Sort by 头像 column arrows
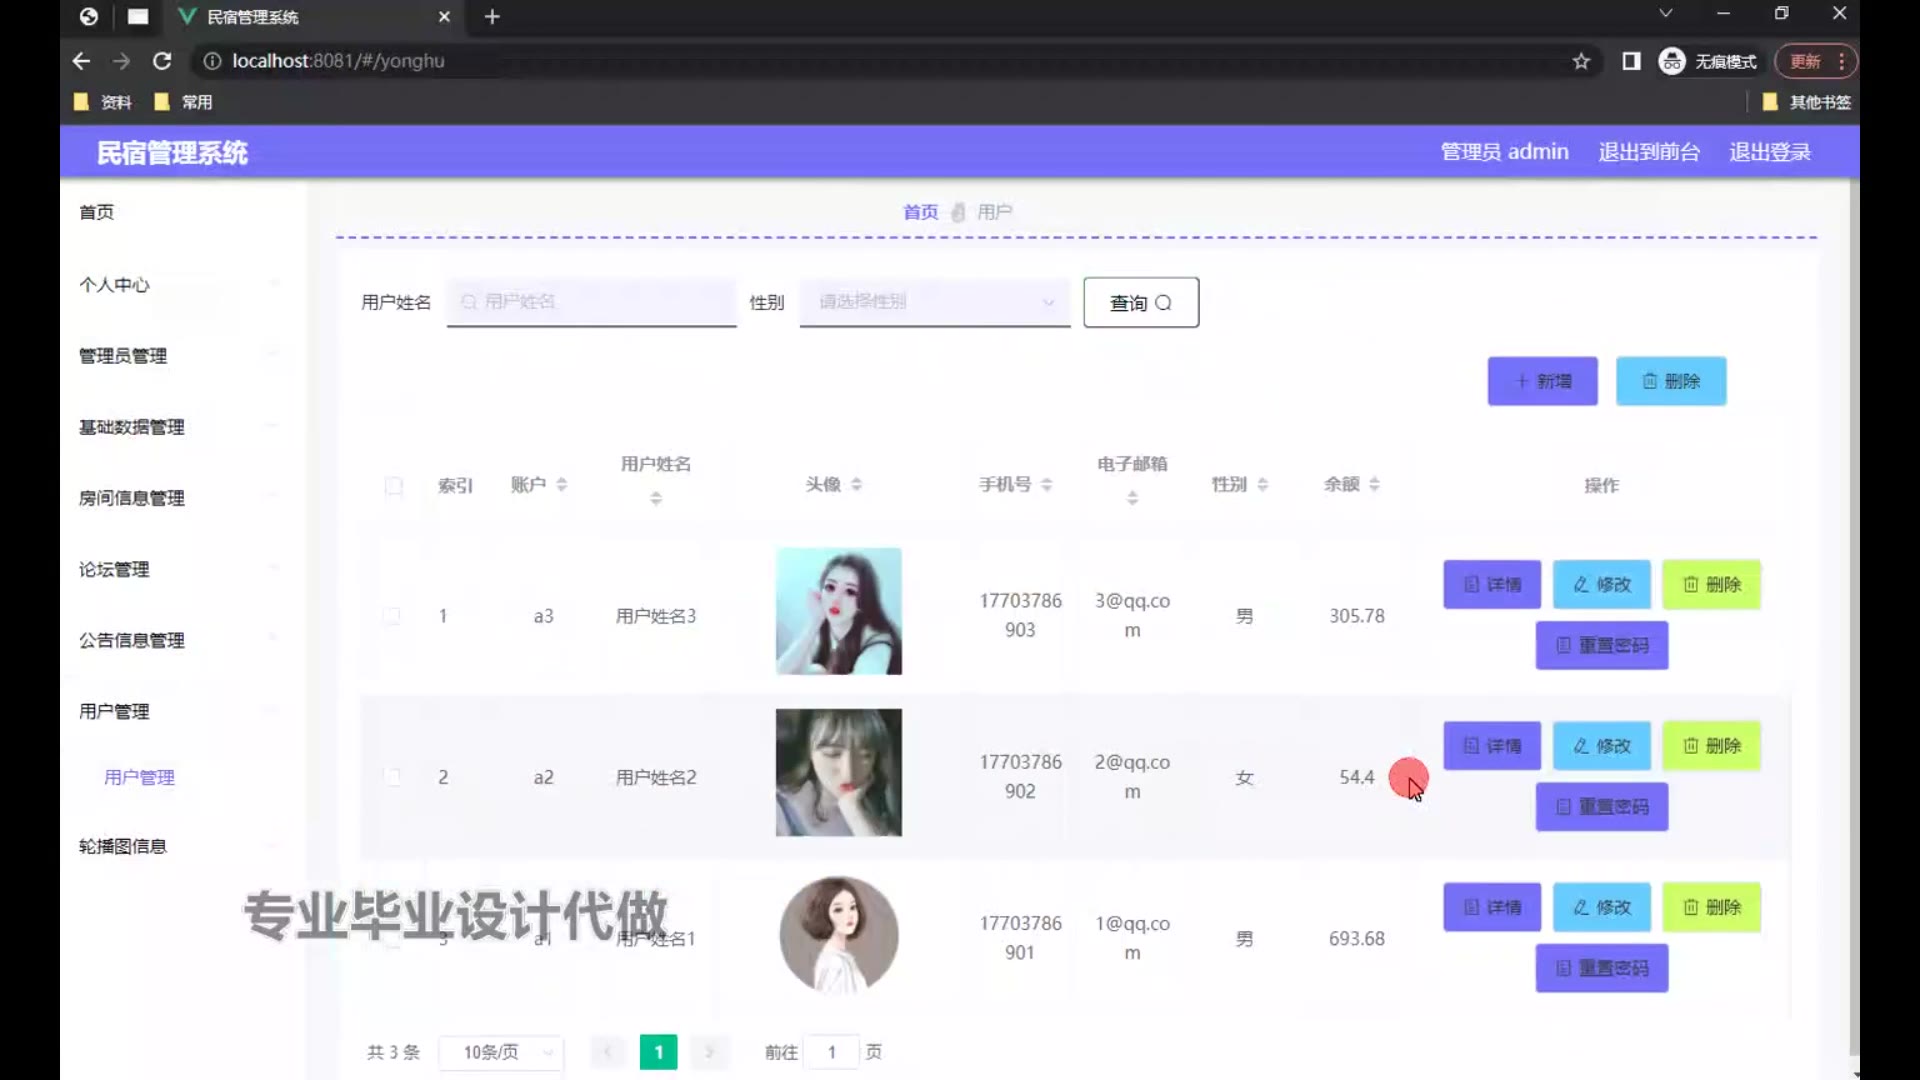Image resolution: width=1920 pixels, height=1080 pixels. tap(856, 484)
